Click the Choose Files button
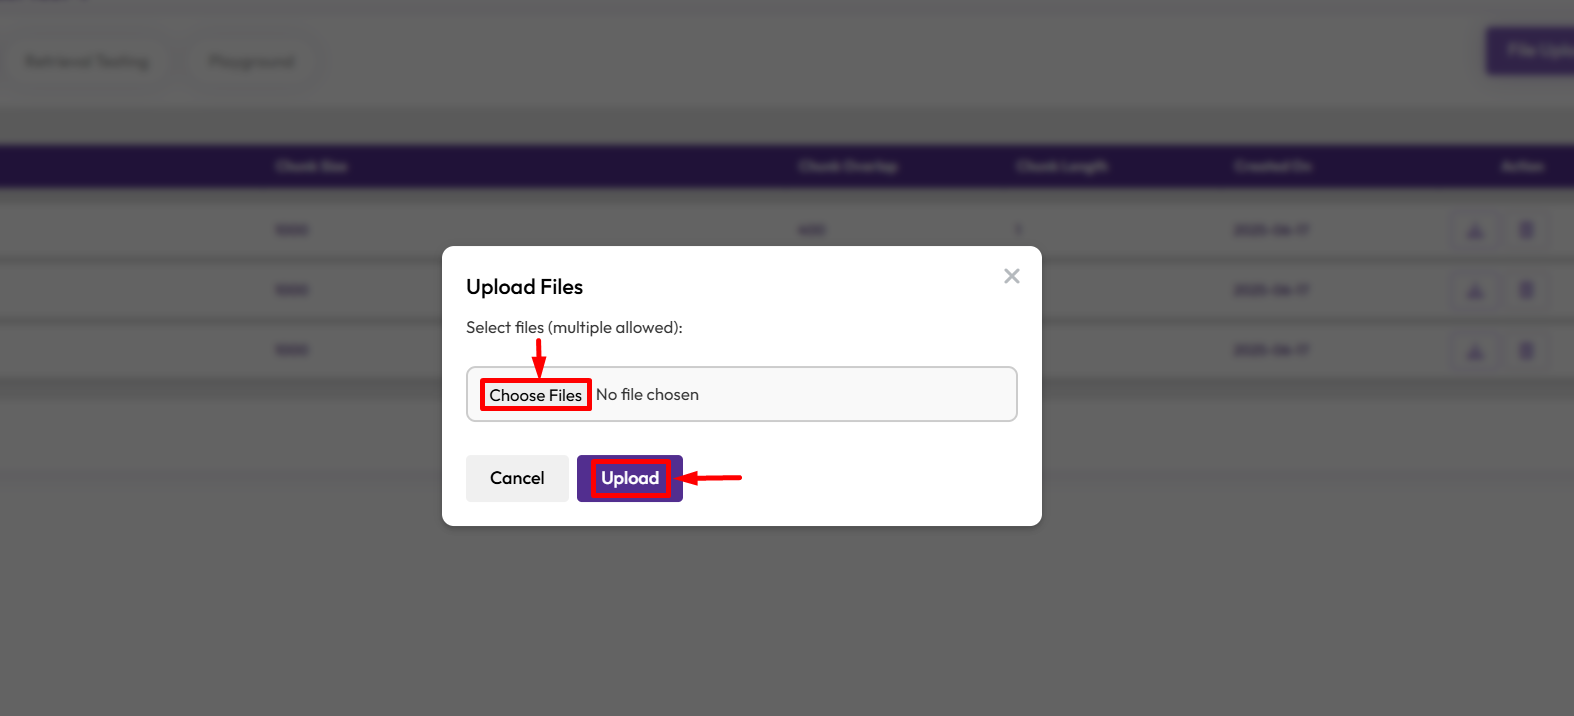Screen dimensions: 1574x716 tap(535, 395)
